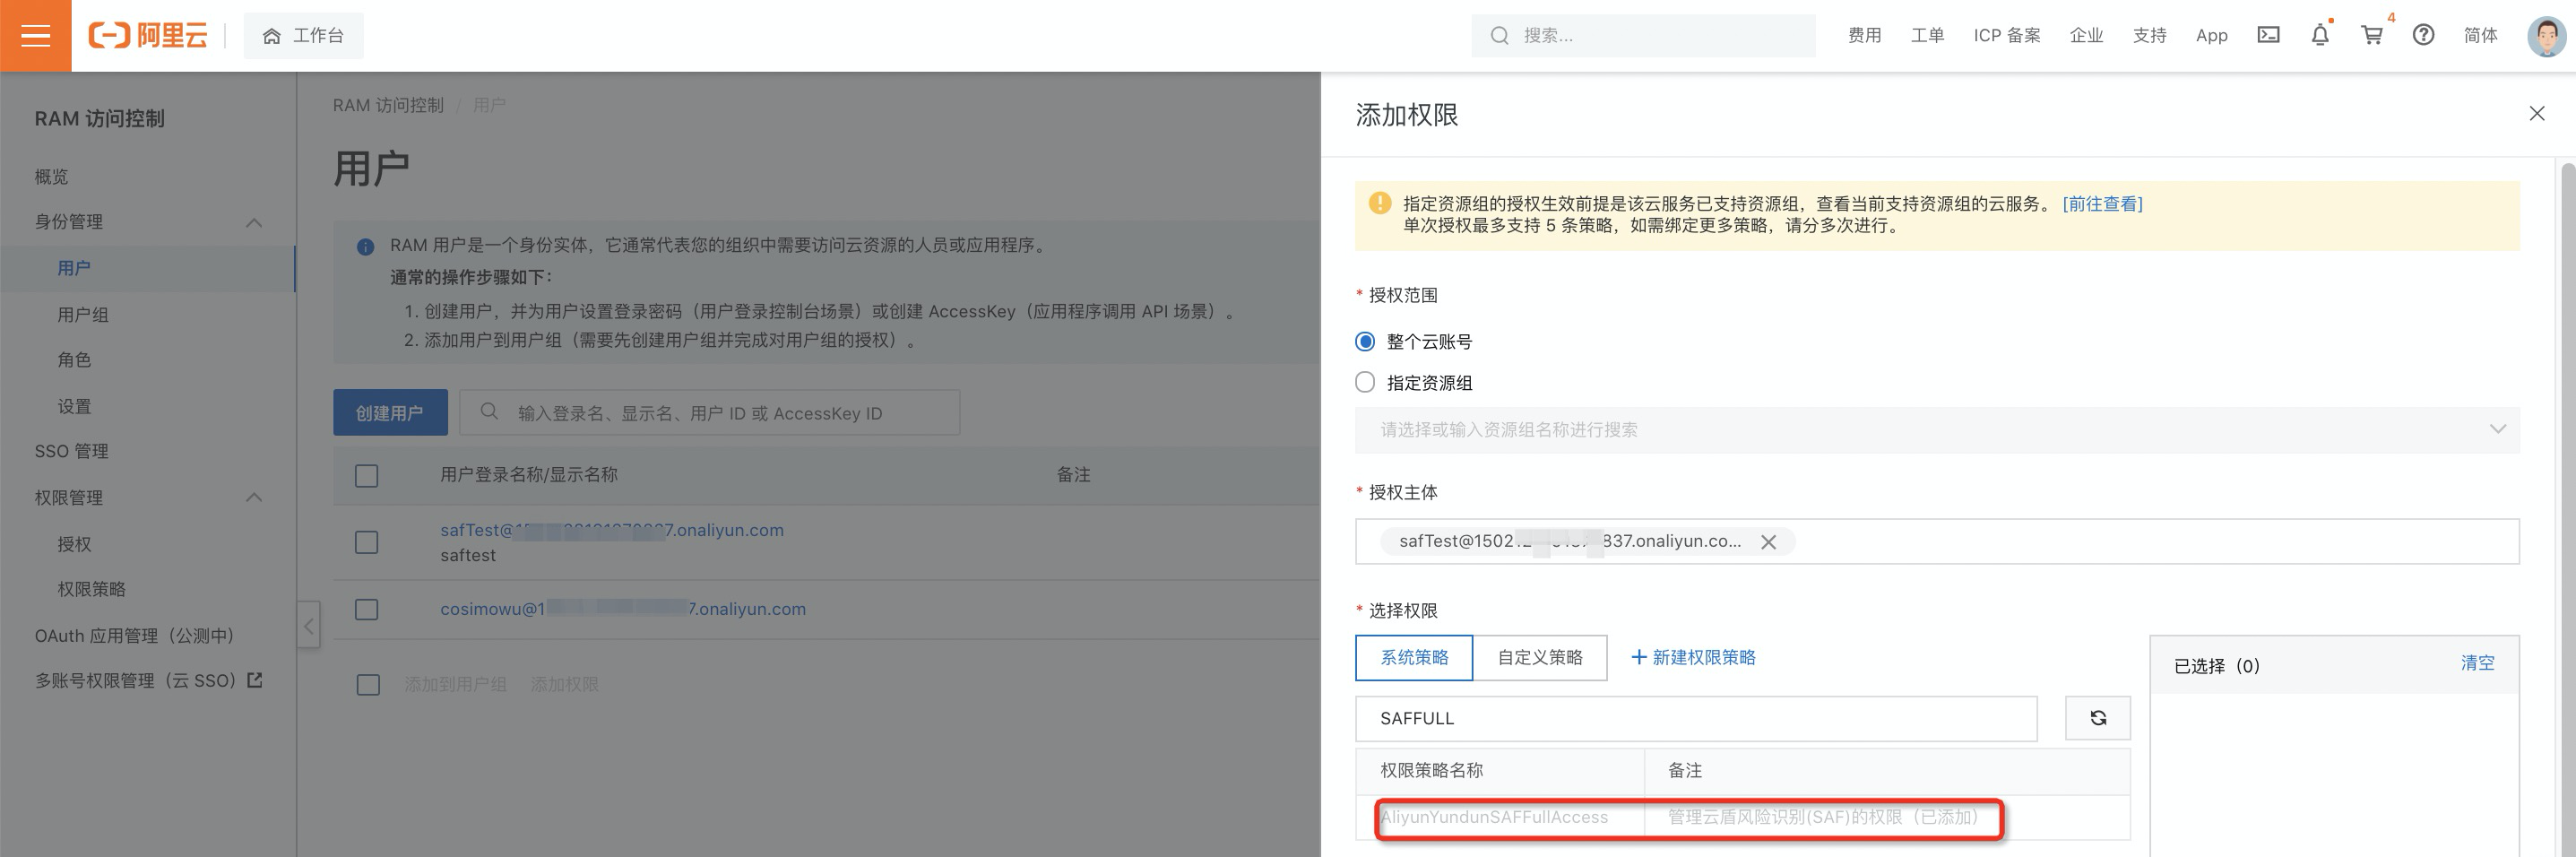Click 添加到用户组 bulk action

[455, 685]
